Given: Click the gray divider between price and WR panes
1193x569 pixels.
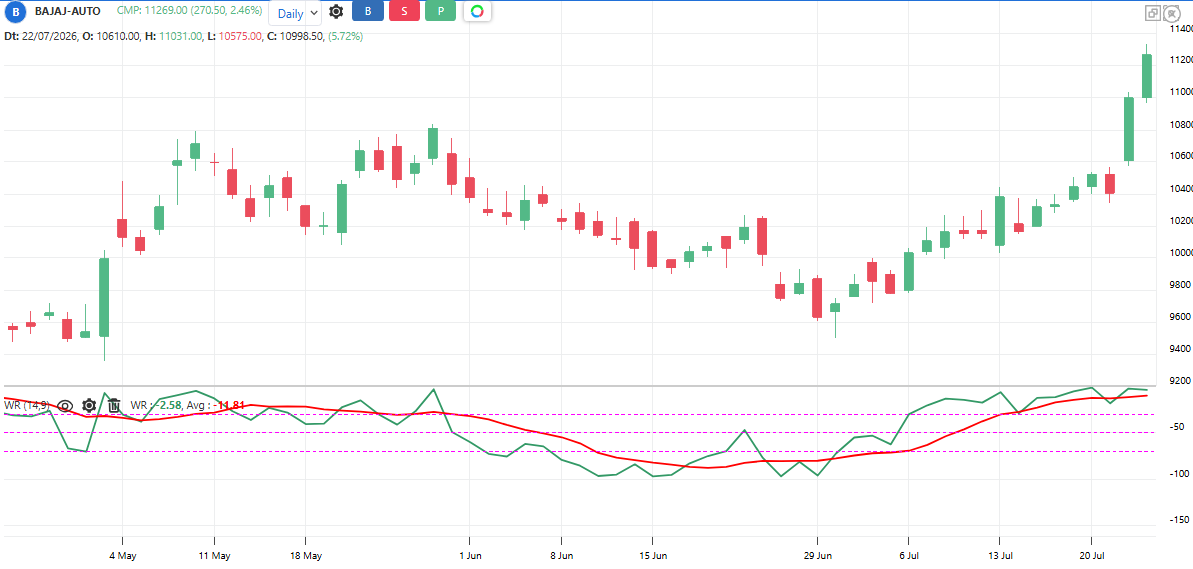Looking at the screenshot, I should pos(581,387).
